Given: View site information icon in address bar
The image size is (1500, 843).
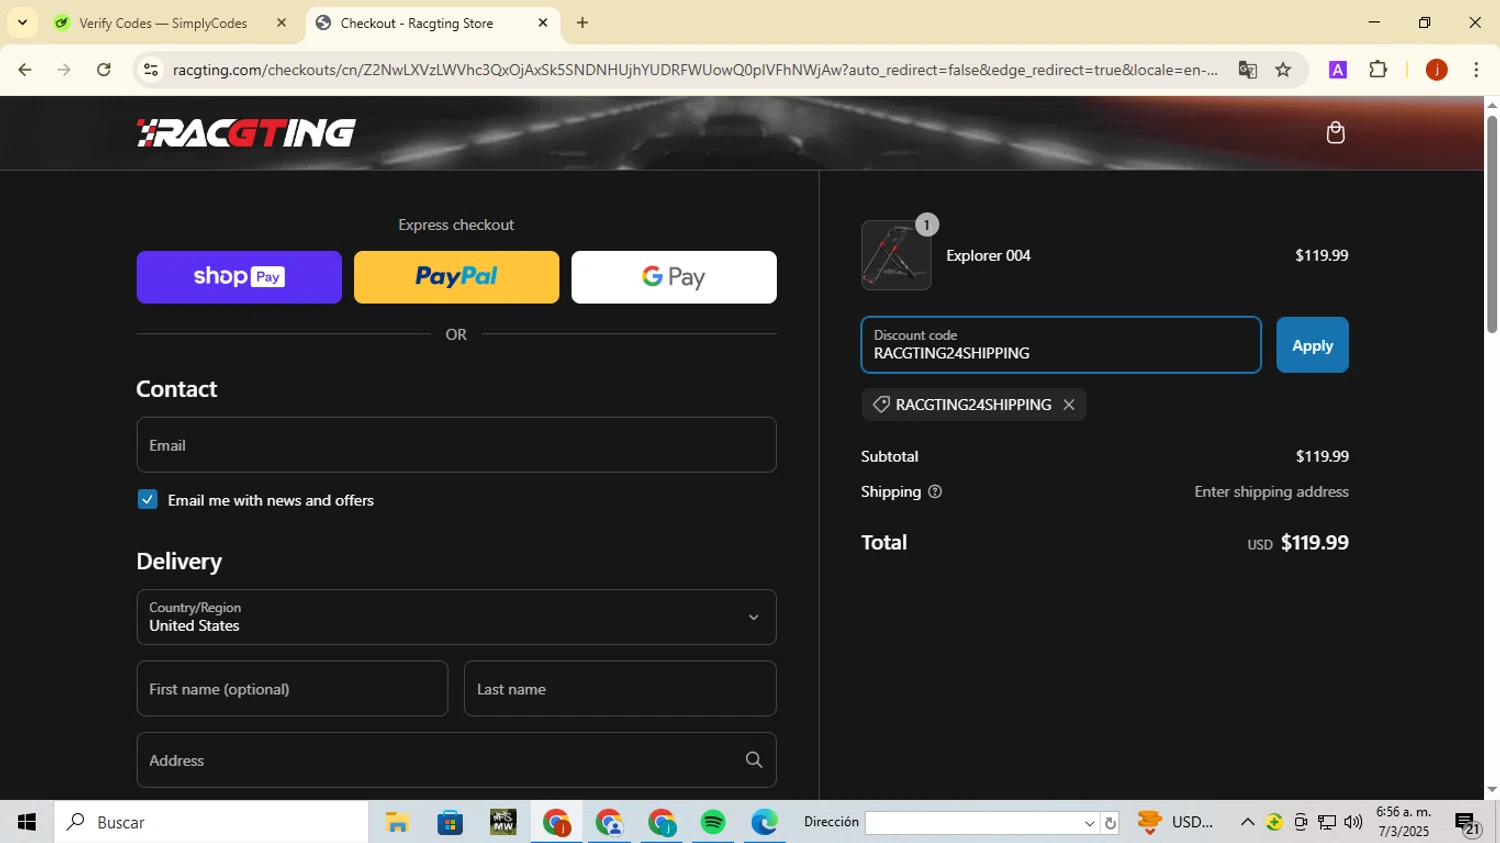Looking at the screenshot, I should 151,70.
